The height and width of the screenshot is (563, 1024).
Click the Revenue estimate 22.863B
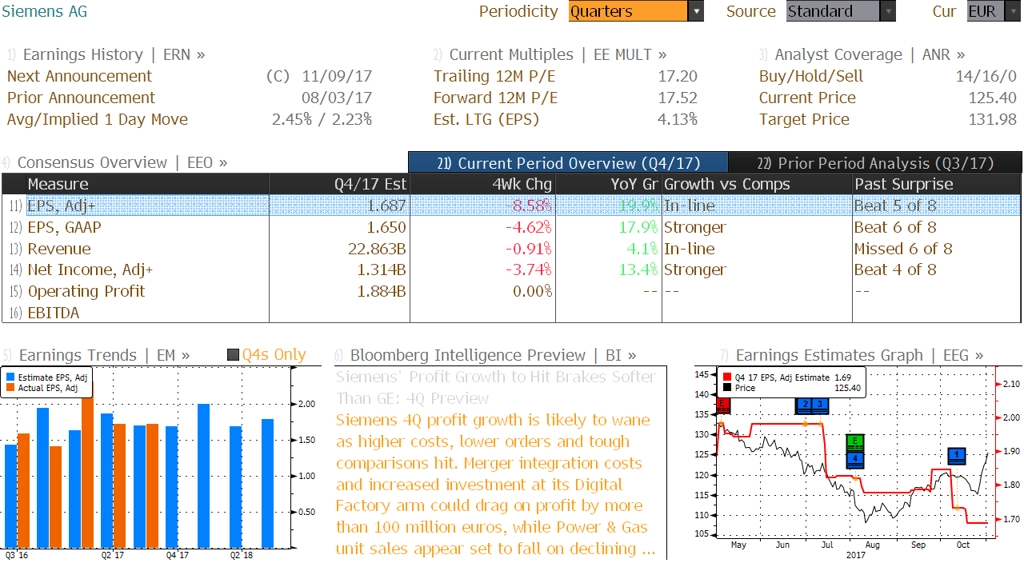coord(377,249)
